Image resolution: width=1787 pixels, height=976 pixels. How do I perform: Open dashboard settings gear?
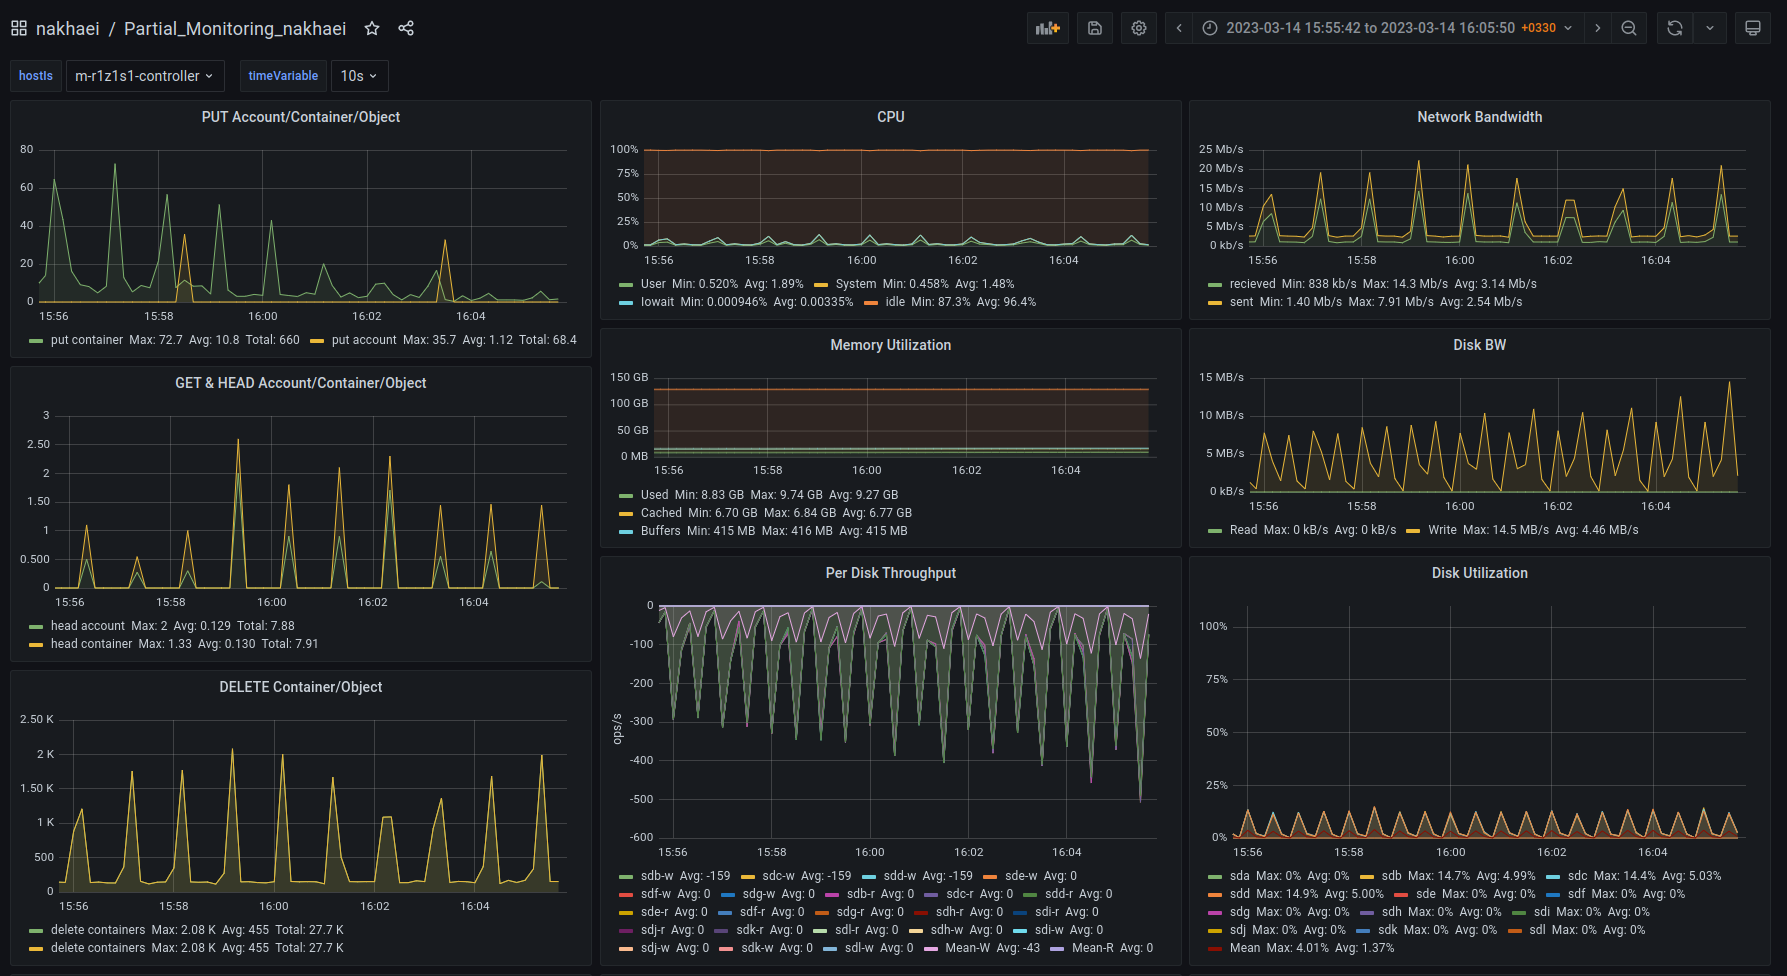point(1139,28)
